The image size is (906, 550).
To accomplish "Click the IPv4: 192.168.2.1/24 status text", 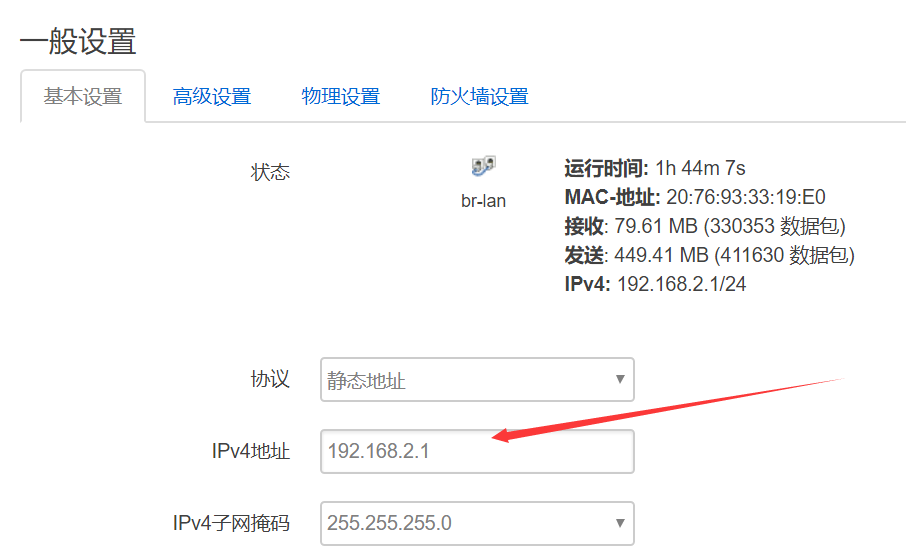I will 655,284.
